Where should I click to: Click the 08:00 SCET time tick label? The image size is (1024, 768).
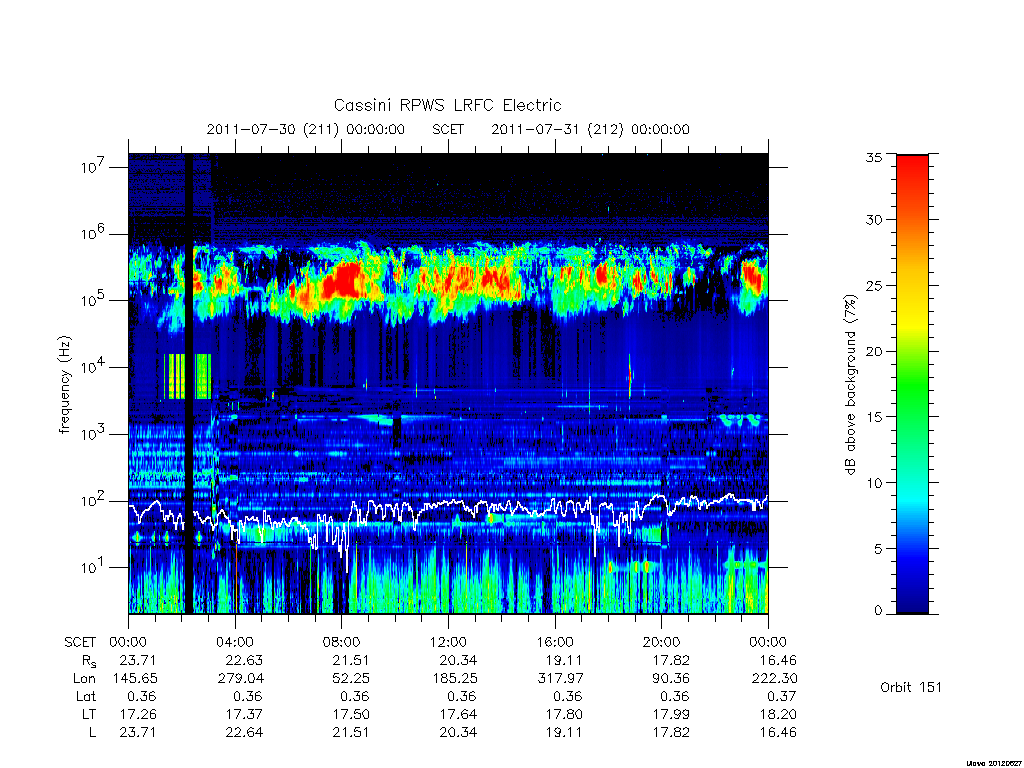coord(341,642)
